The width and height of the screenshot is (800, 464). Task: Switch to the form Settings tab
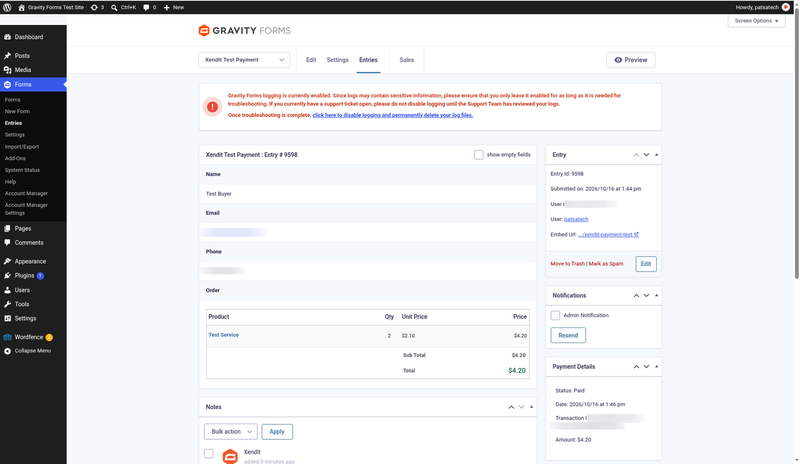337,60
